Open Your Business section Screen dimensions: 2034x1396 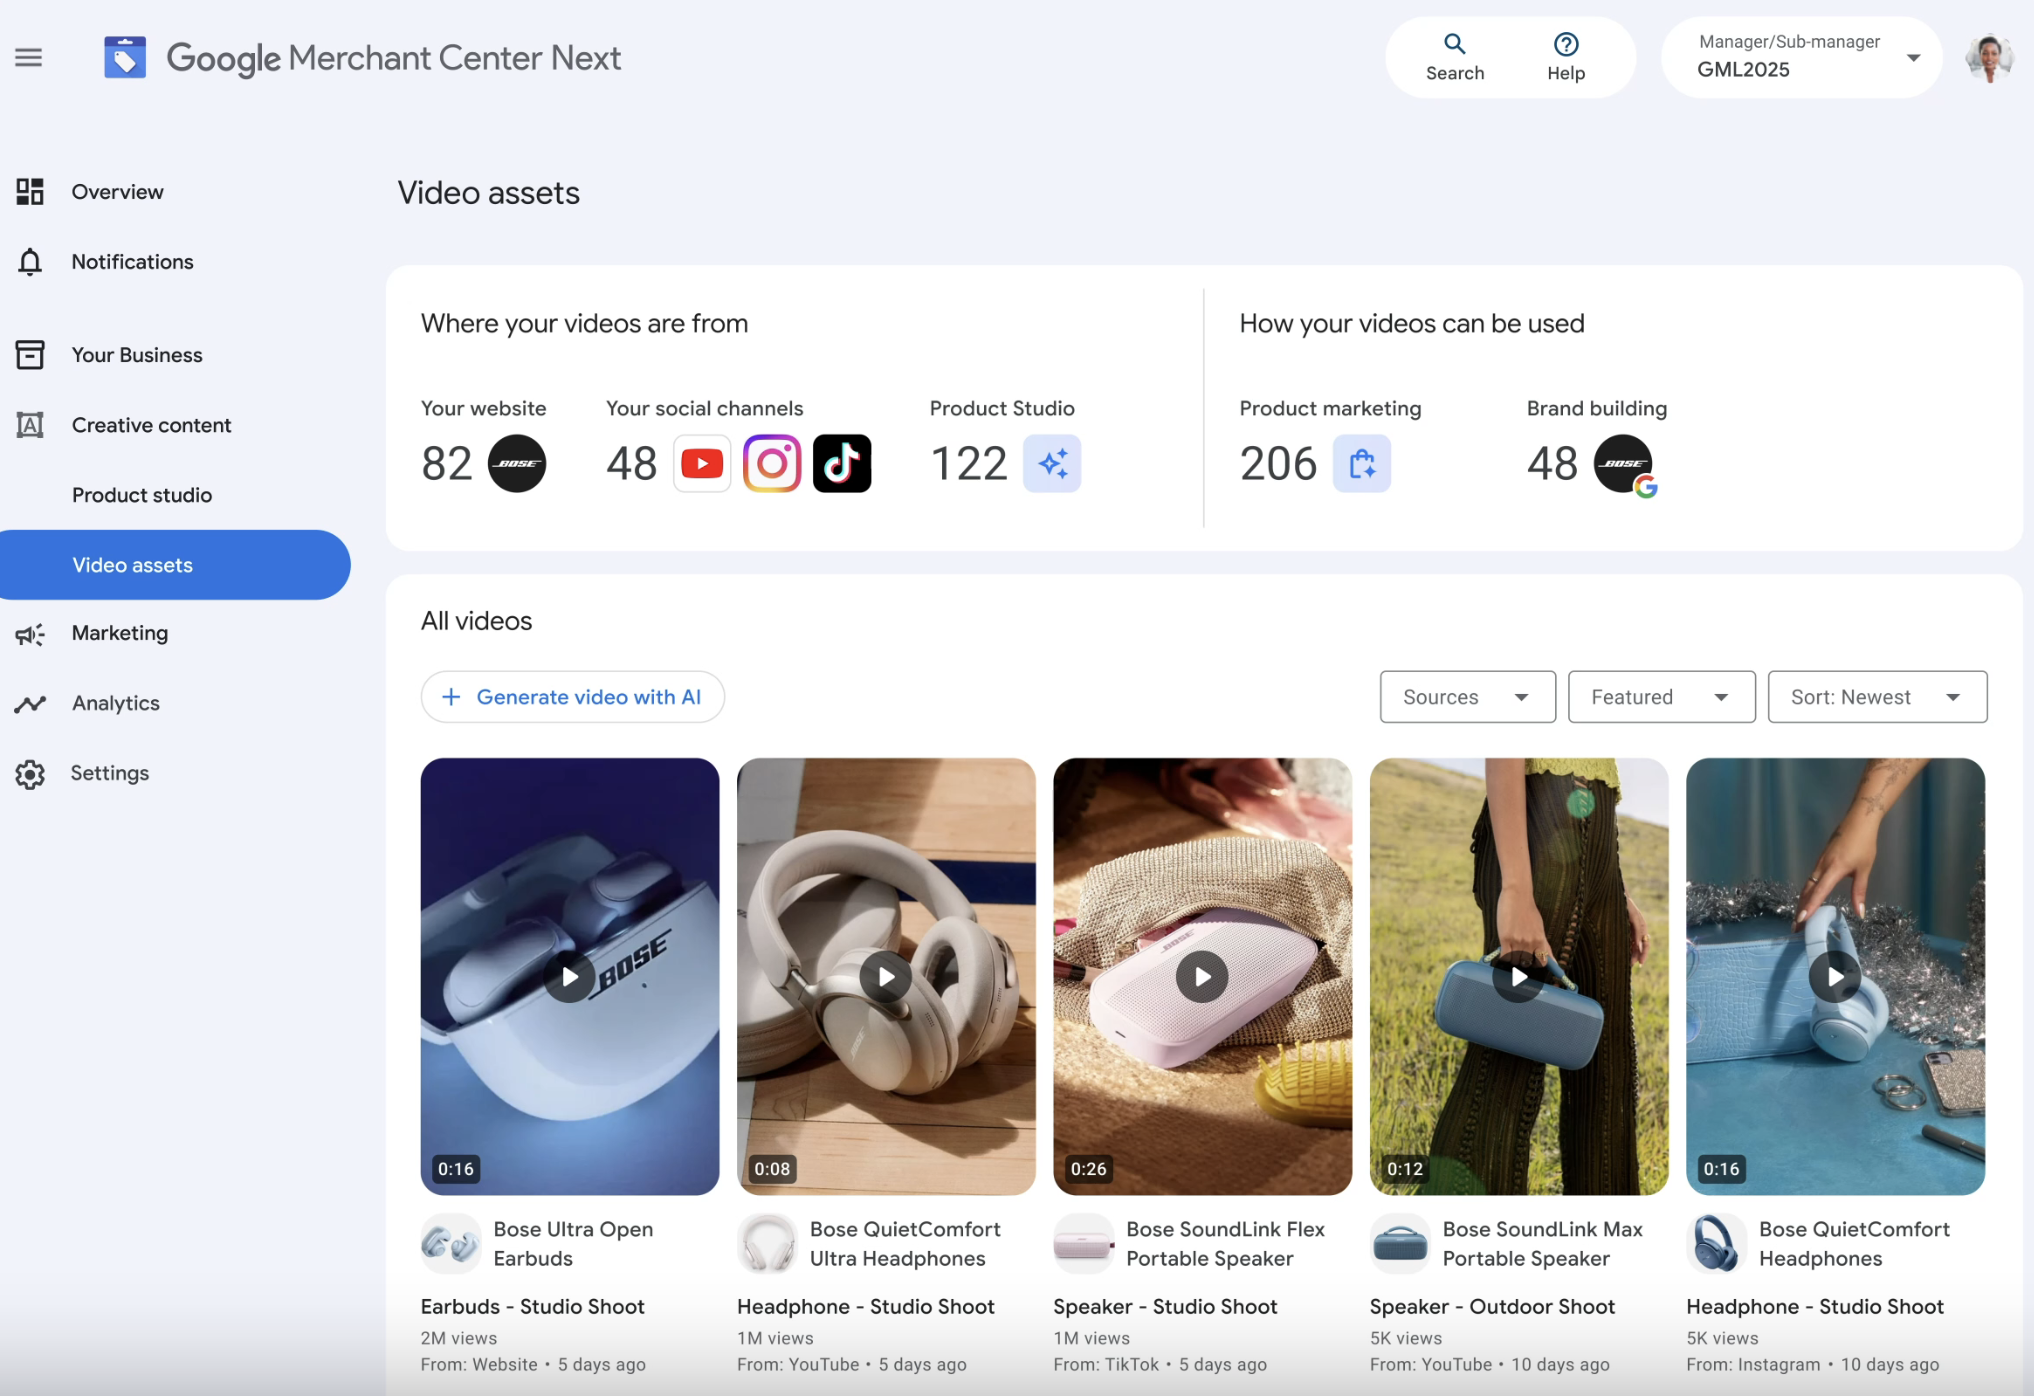pyautogui.click(x=137, y=354)
